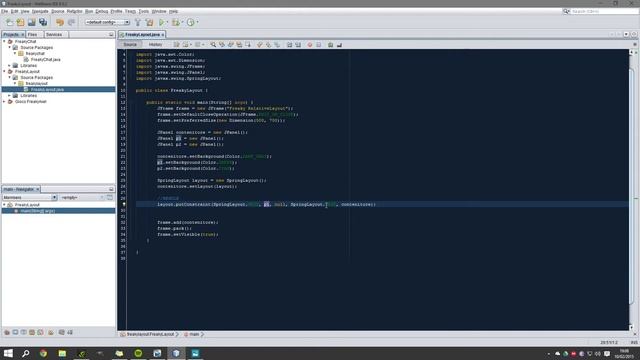640x360 pixels.
Task: Go to next bookmark in editor toolbar
Action: [x=268, y=44]
